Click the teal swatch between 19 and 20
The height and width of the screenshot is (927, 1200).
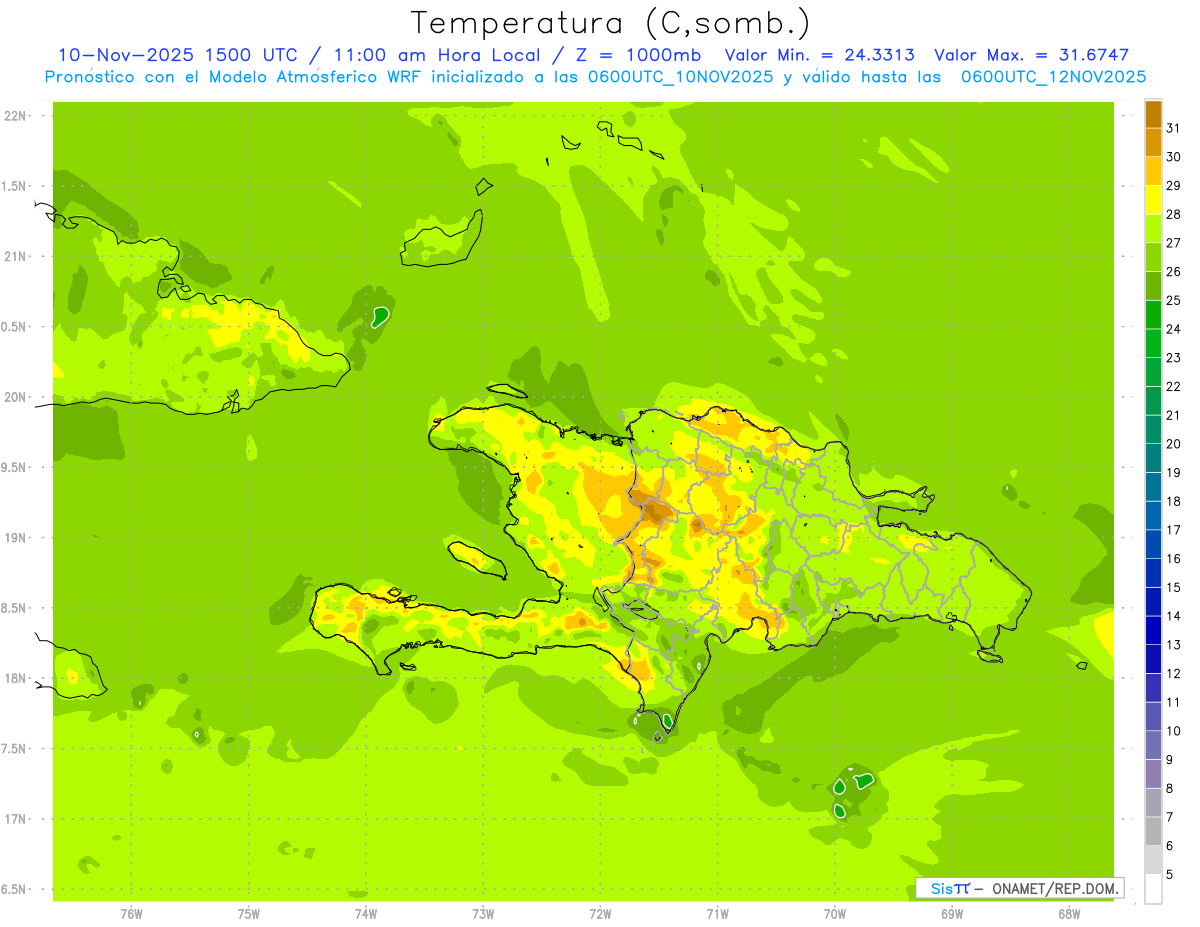[x=1153, y=458]
